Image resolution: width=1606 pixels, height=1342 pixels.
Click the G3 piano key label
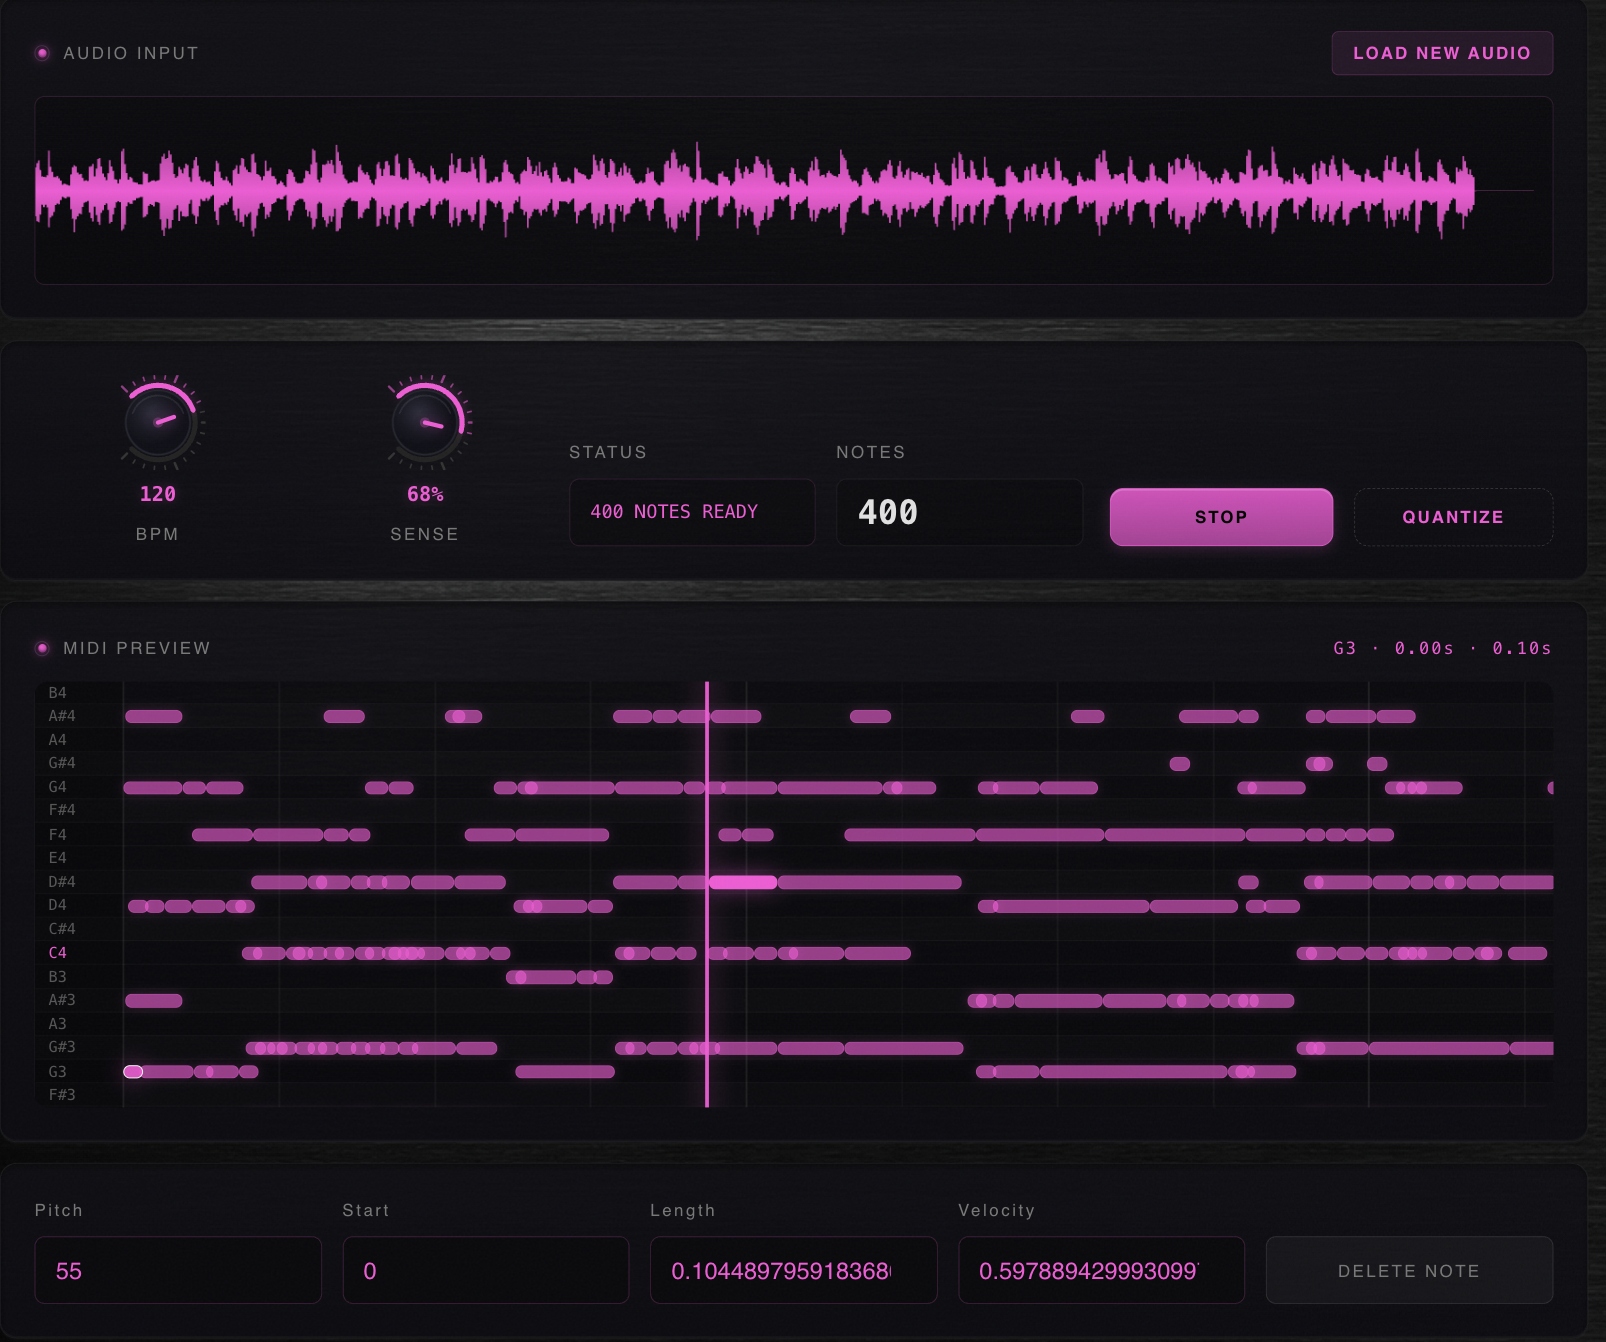click(58, 1072)
